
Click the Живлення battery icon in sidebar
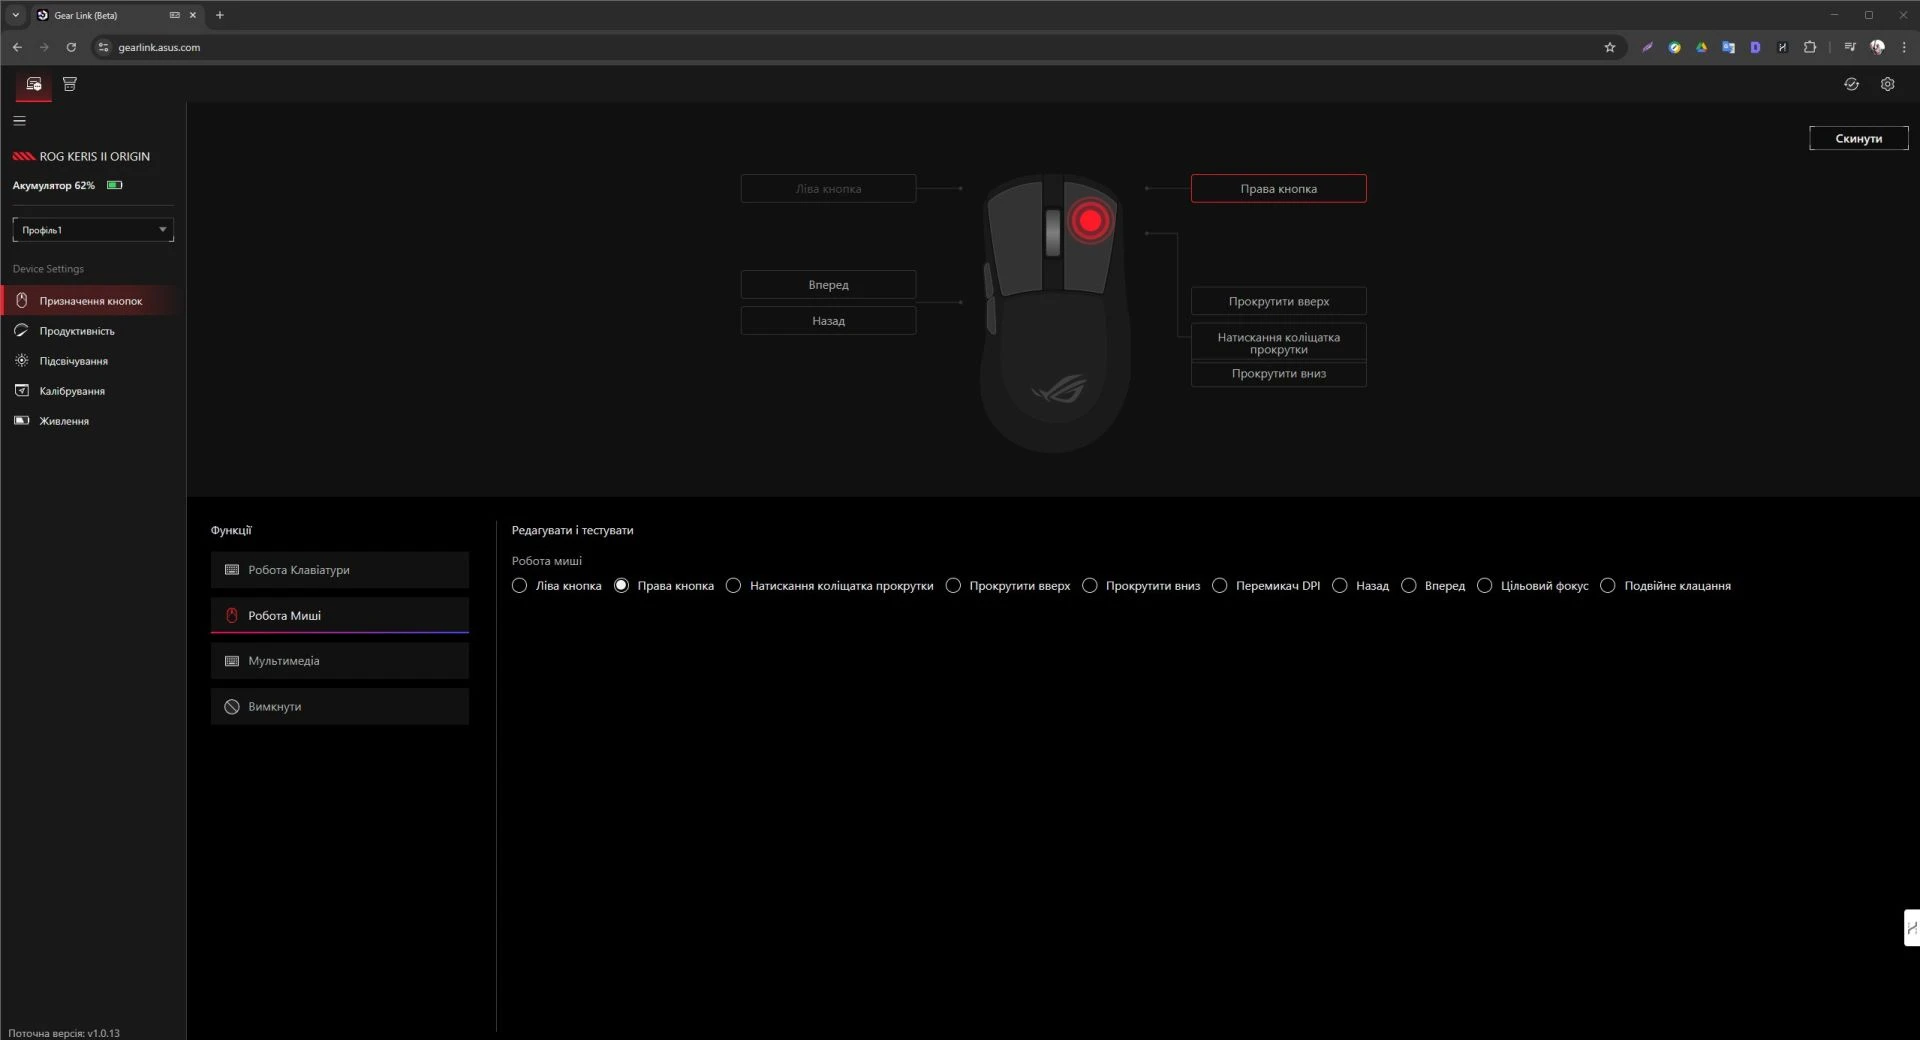click(21, 421)
